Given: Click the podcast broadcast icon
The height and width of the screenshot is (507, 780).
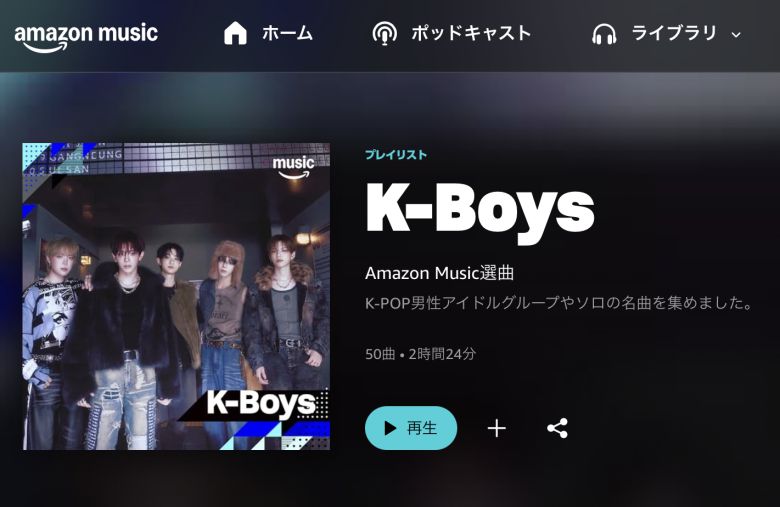Looking at the screenshot, I should click(385, 34).
